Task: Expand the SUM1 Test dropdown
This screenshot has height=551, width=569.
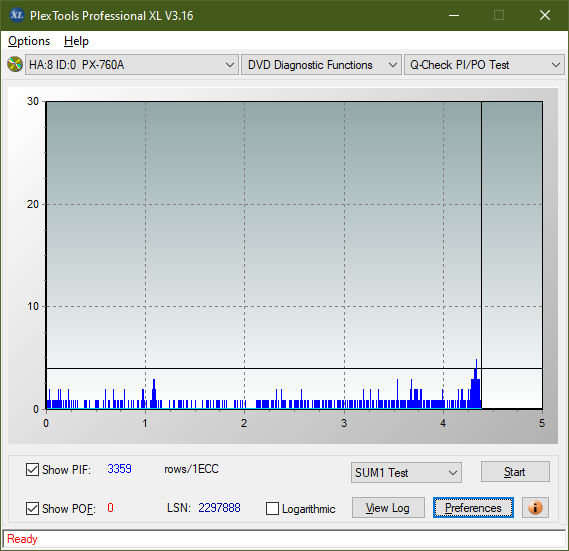Action: pos(406,473)
